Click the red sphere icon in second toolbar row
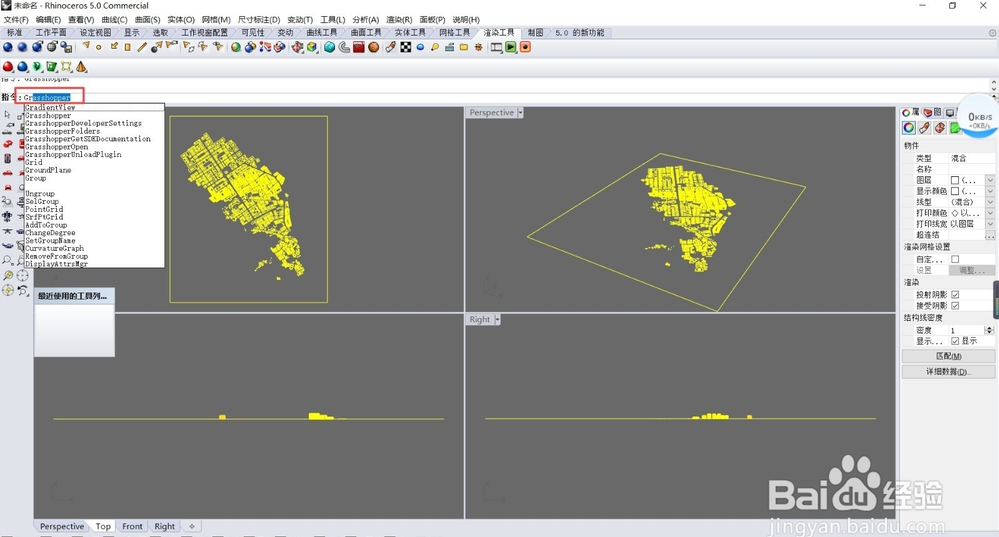Screen dimensions: 999x537 coord(8,67)
